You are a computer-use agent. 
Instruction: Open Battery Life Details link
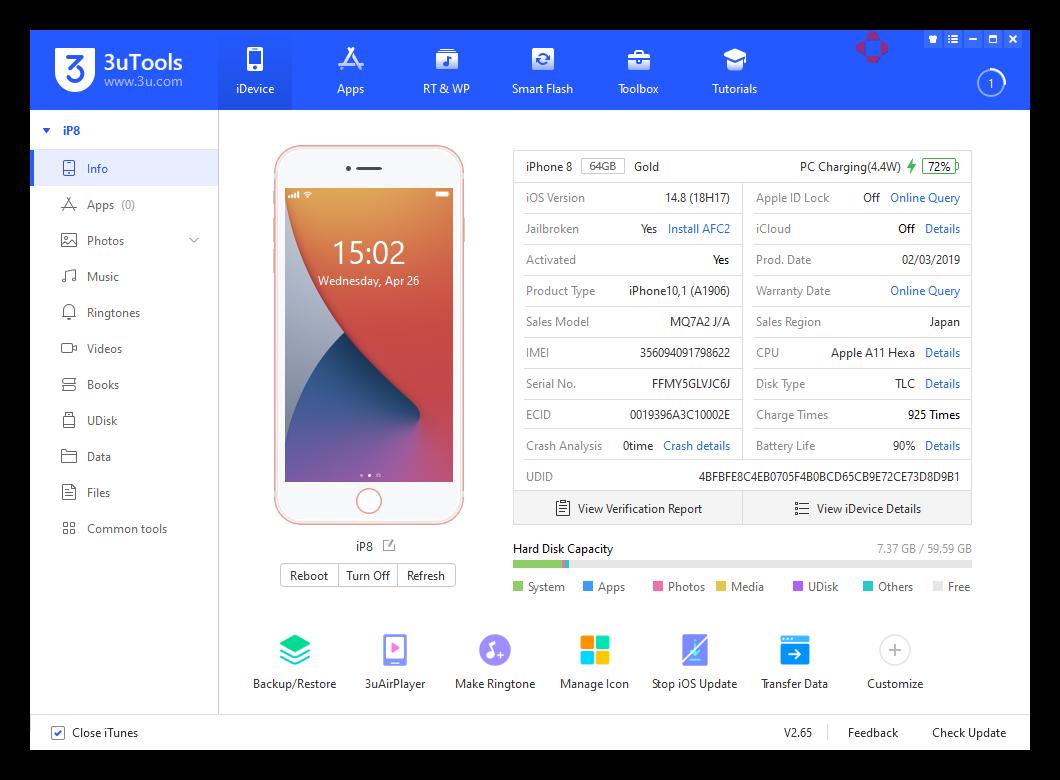click(942, 446)
